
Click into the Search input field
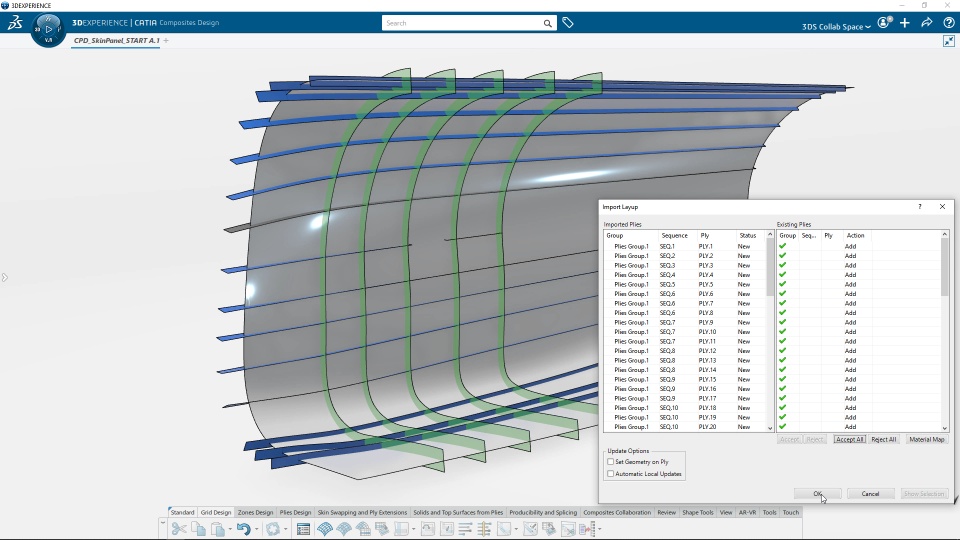pos(462,23)
